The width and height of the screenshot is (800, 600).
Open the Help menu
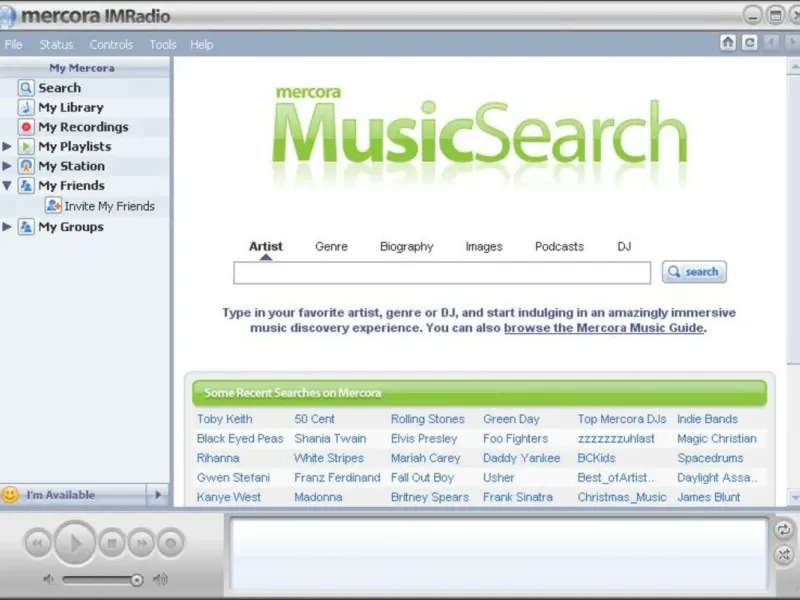(201, 44)
